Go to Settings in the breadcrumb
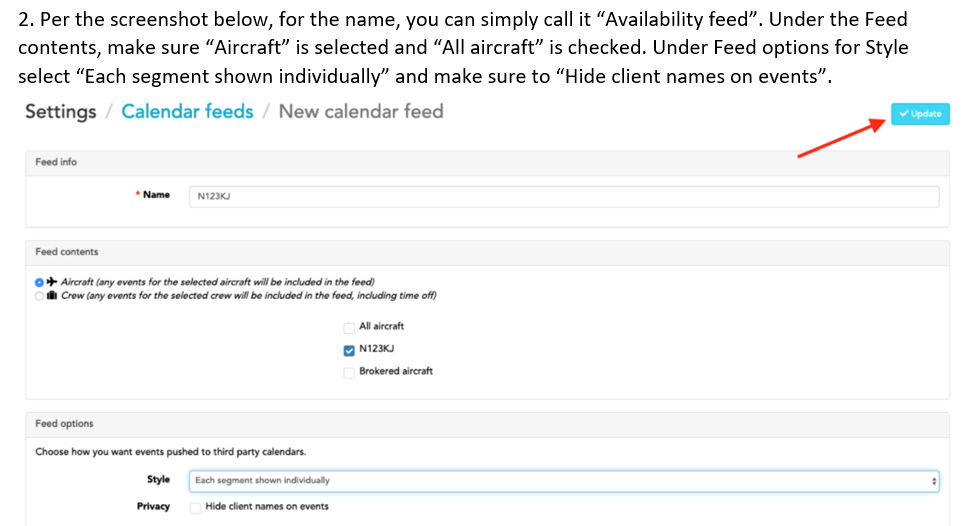974x526 pixels. [x=60, y=112]
